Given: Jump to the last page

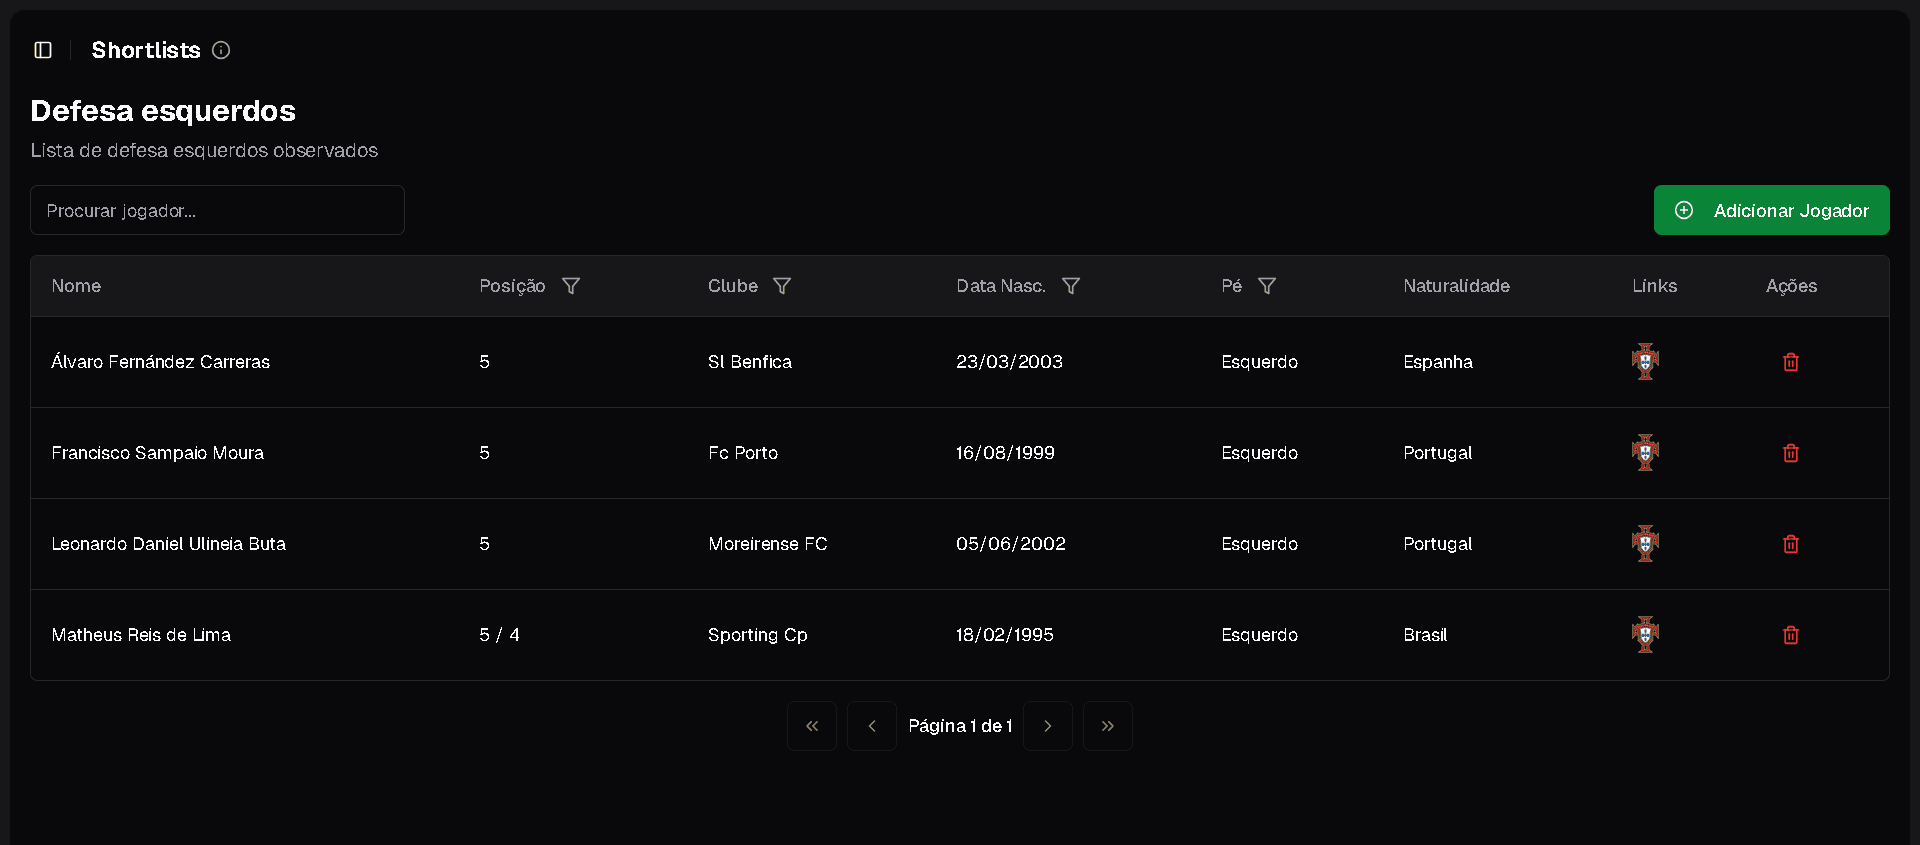Looking at the screenshot, I should [x=1107, y=726].
